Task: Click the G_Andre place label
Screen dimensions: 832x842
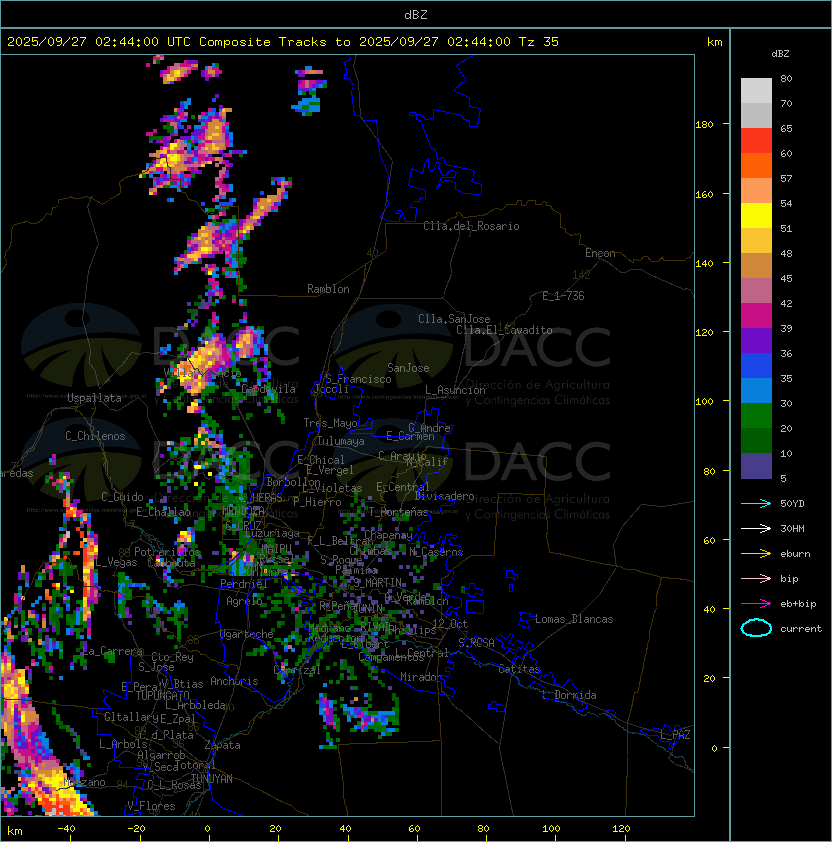Action: click(429, 428)
